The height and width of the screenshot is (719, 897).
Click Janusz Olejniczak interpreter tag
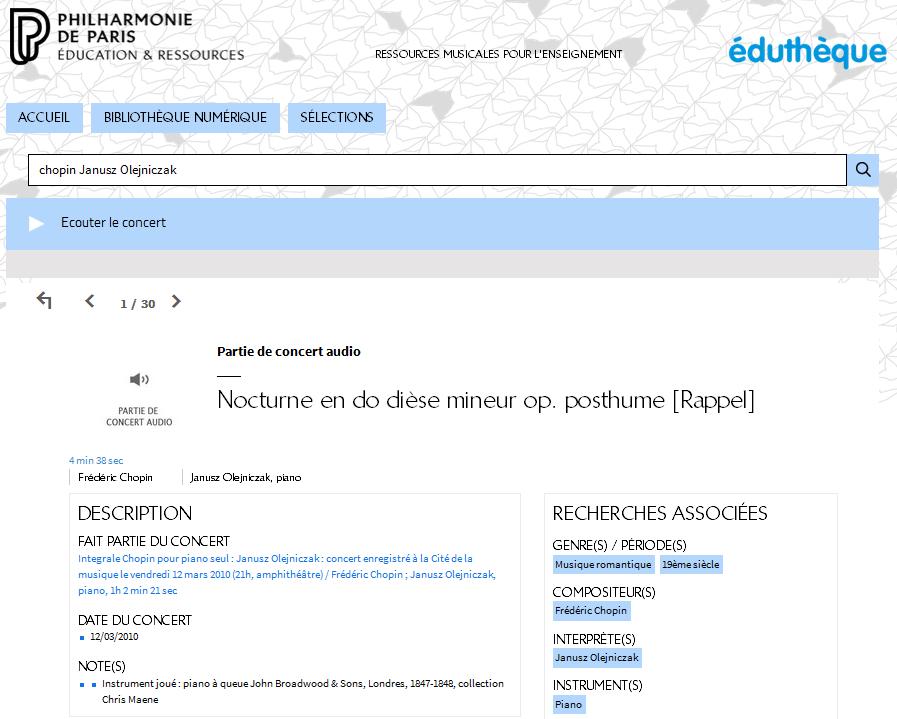pyautogui.click(x=596, y=658)
